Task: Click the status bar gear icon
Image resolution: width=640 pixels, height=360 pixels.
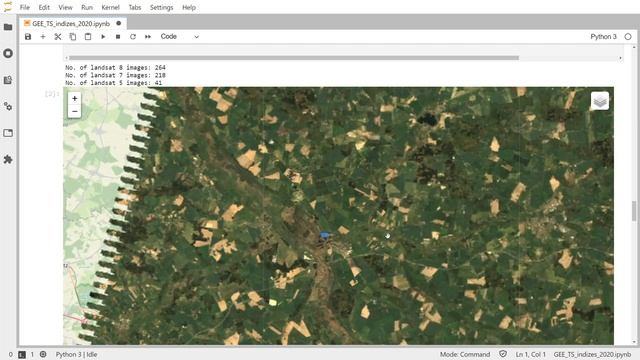Action: tap(43, 354)
